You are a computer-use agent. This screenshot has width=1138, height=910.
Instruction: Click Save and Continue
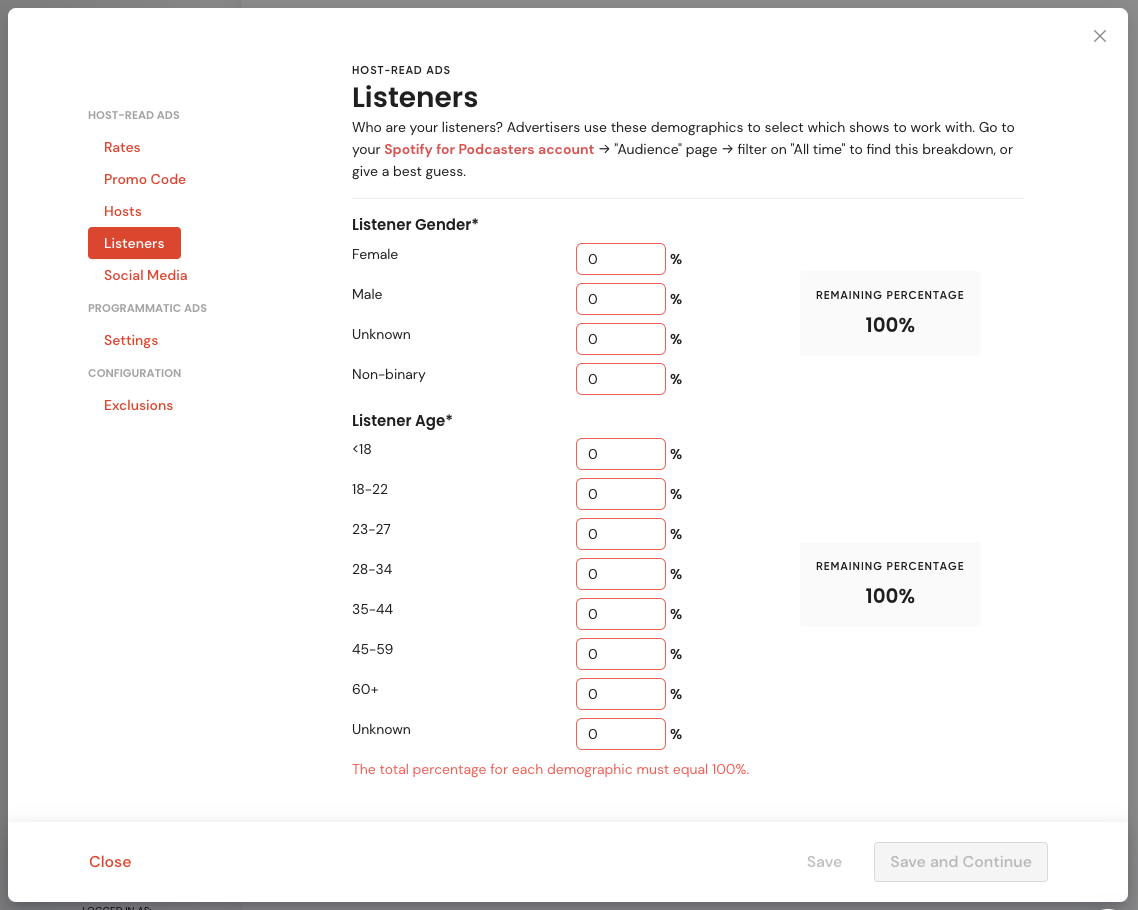tap(960, 861)
